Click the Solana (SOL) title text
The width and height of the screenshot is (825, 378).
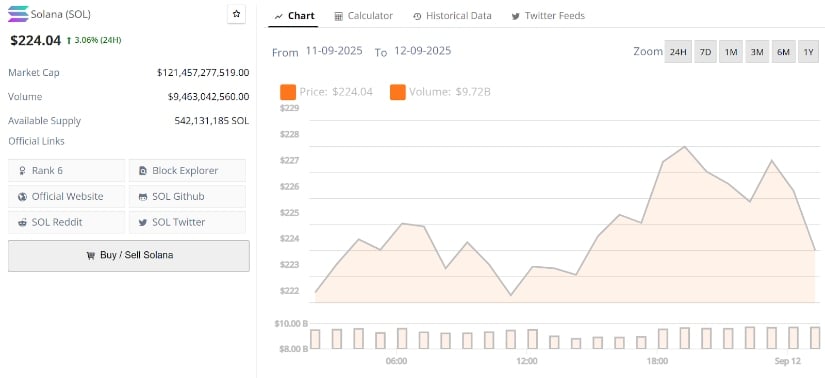[x=61, y=15]
